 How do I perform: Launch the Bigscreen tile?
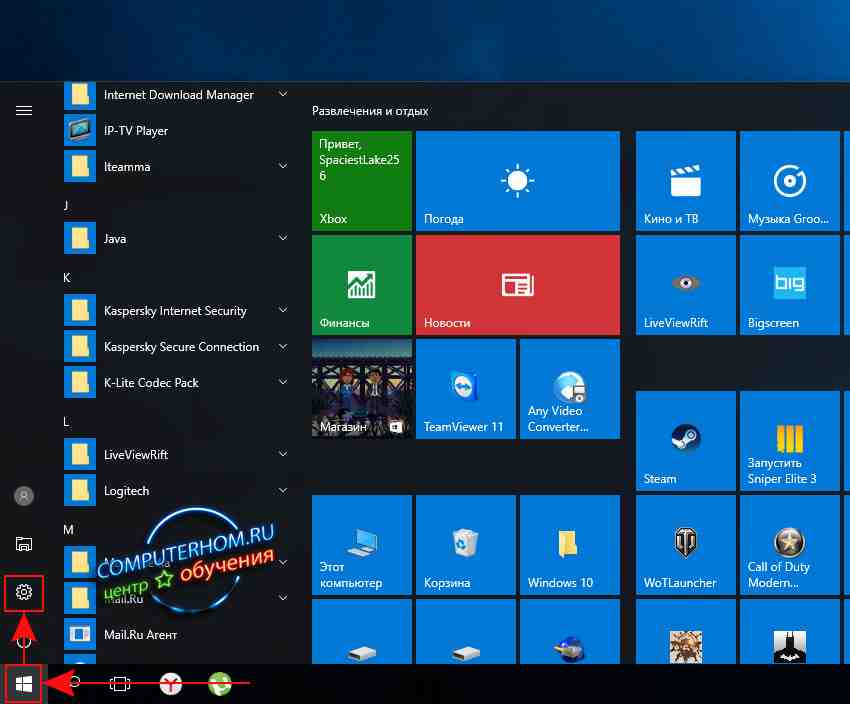click(790, 285)
